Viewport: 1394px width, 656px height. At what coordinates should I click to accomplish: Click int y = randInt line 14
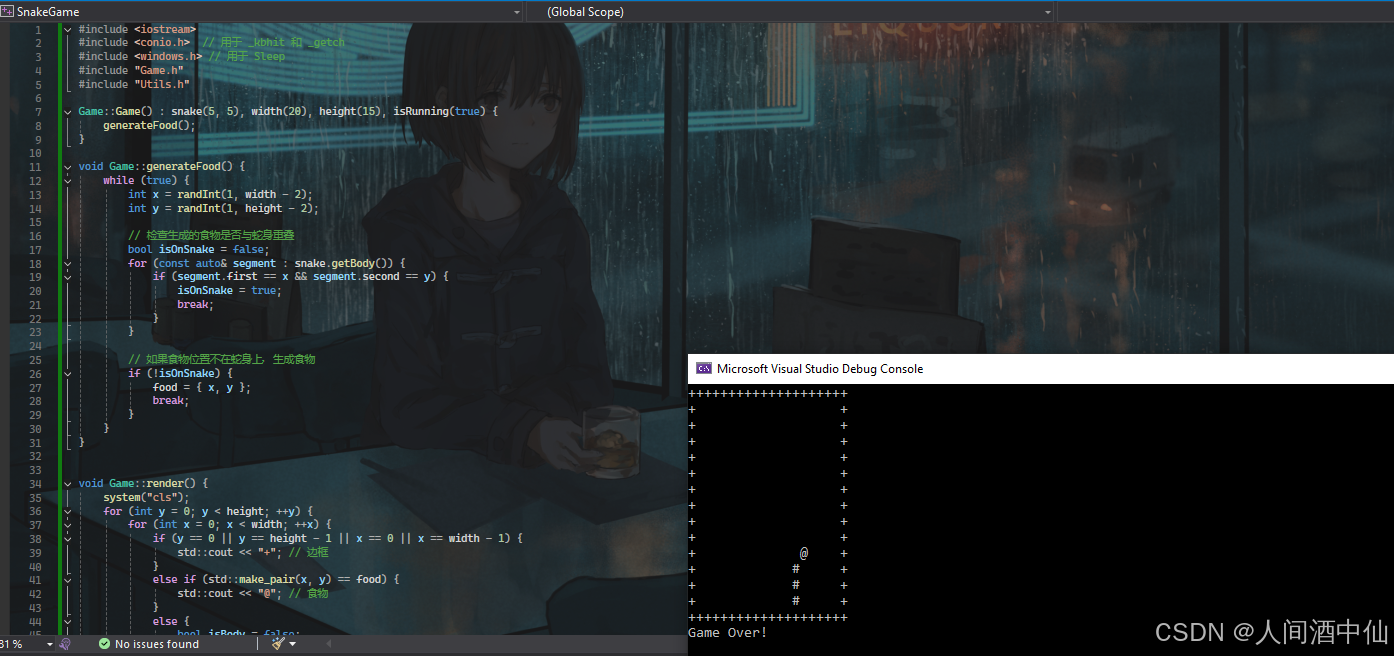223,208
